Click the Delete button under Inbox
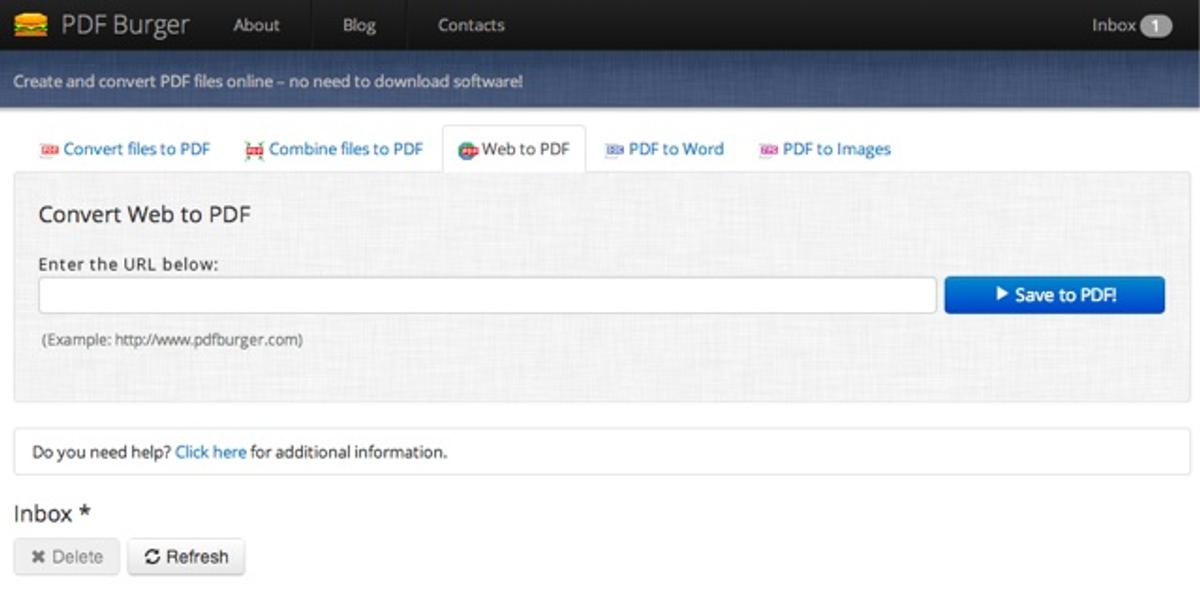 click(x=67, y=557)
